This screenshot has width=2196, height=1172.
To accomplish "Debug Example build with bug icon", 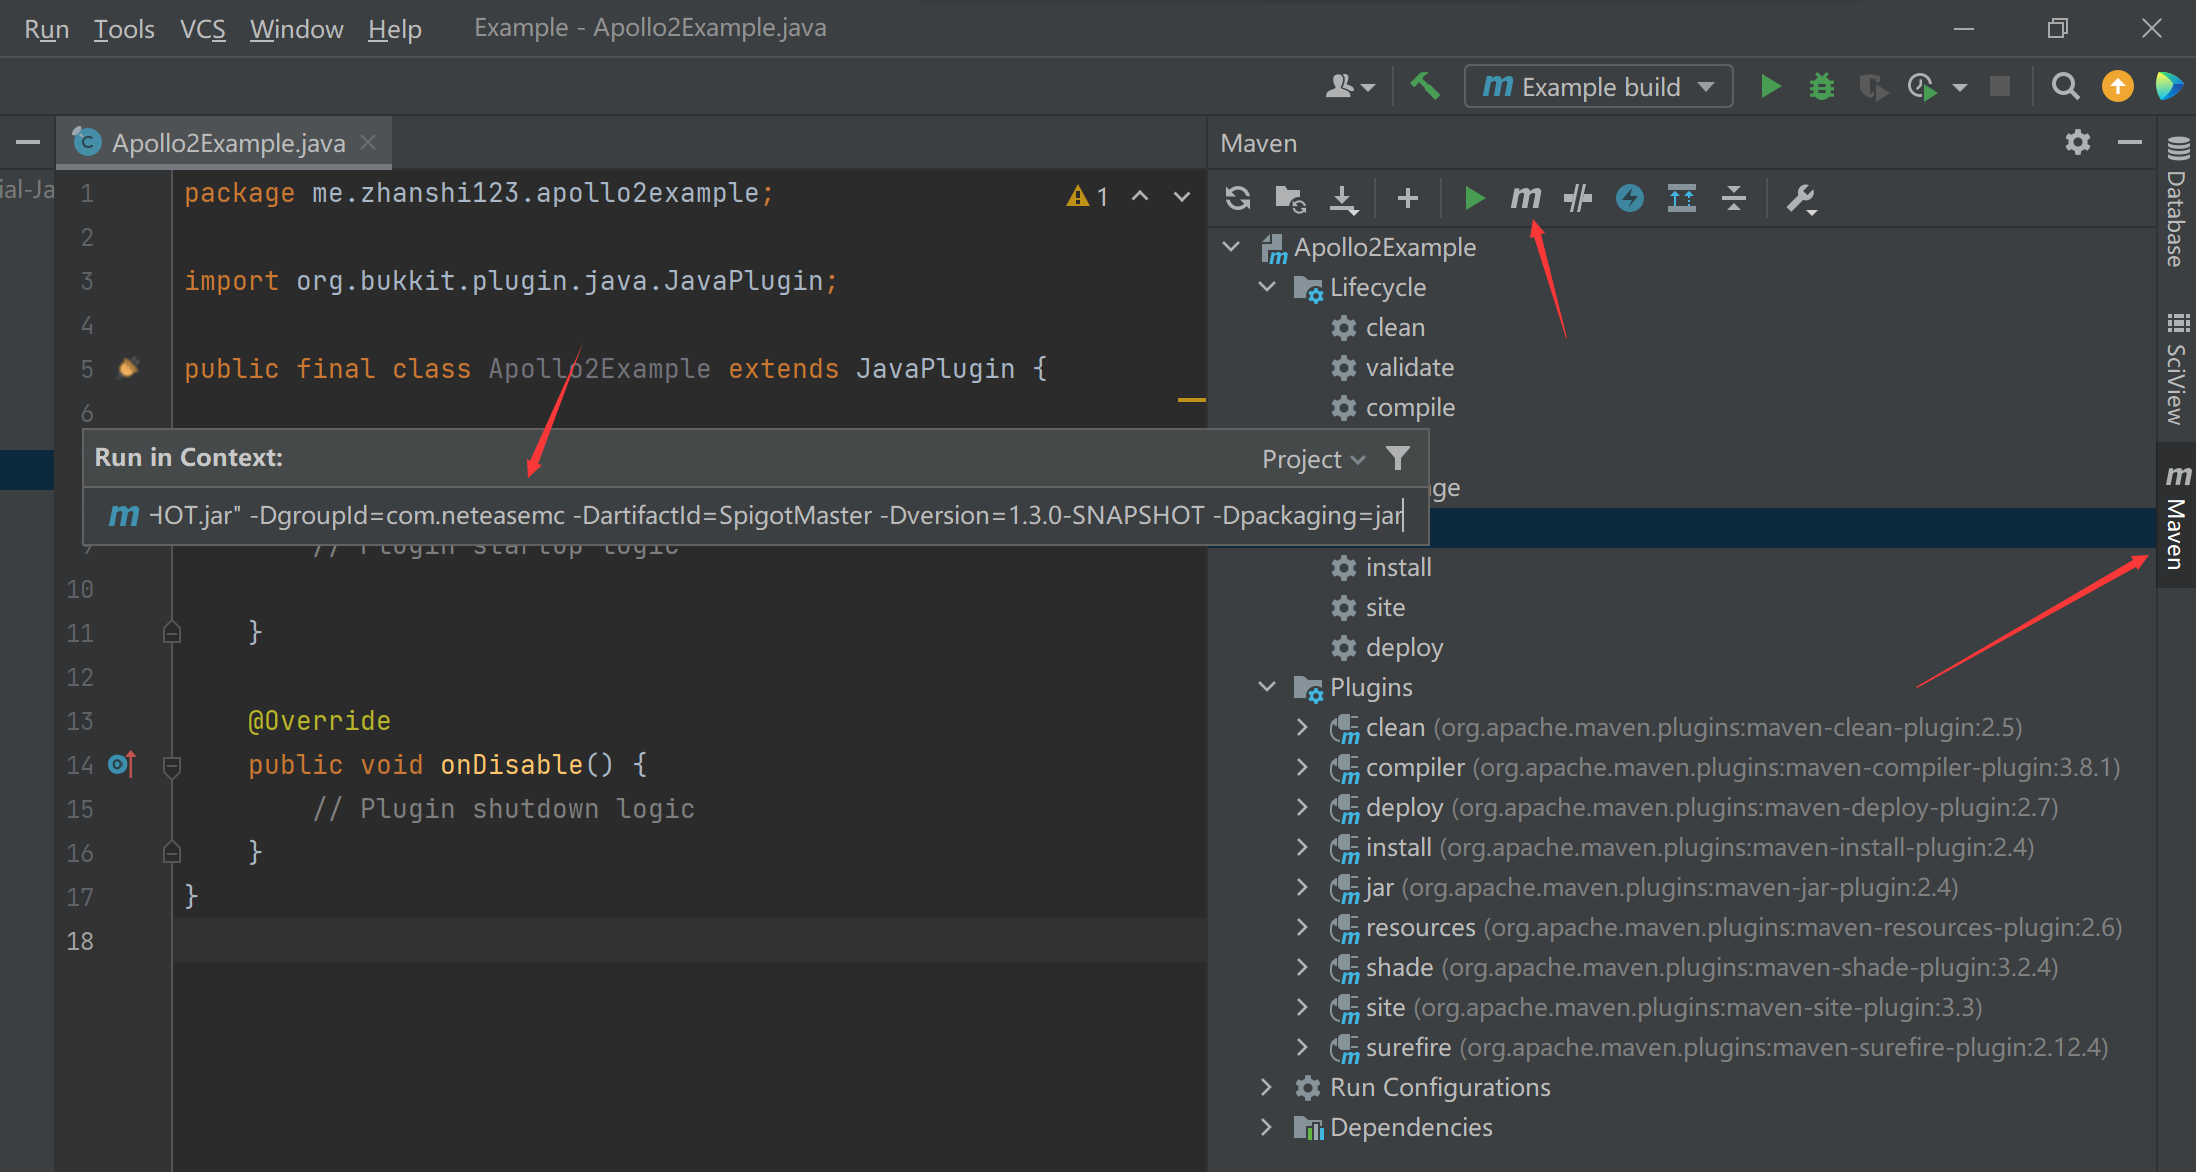I will 1821,86.
